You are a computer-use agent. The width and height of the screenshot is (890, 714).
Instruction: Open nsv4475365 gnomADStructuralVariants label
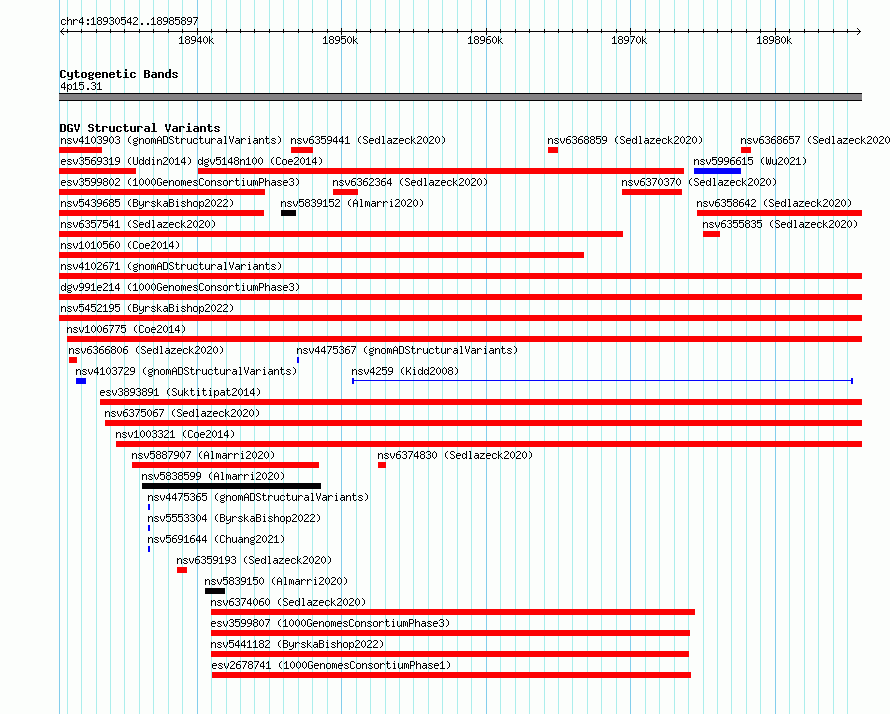click(x=258, y=497)
